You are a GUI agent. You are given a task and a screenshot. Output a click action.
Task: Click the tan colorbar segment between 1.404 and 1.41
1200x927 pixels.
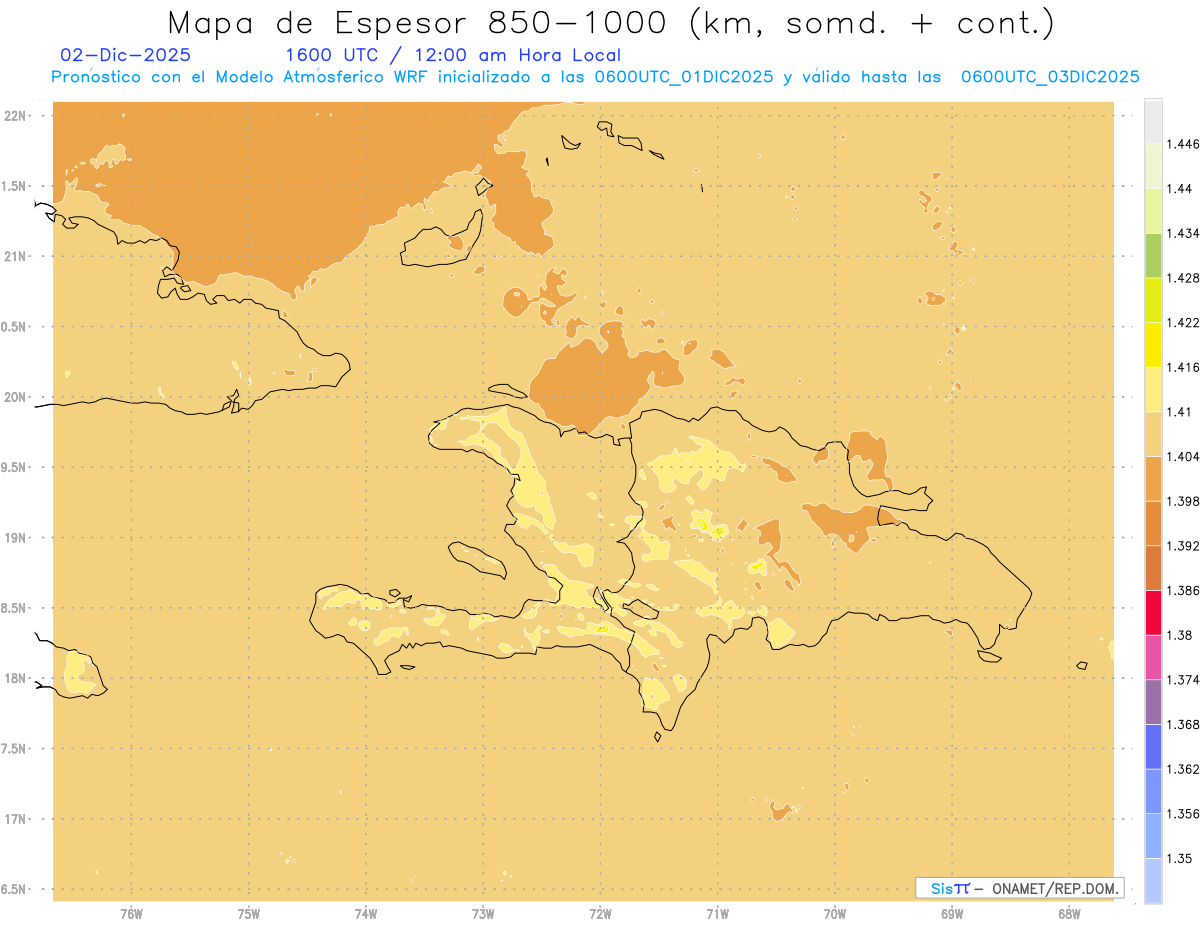[1153, 433]
